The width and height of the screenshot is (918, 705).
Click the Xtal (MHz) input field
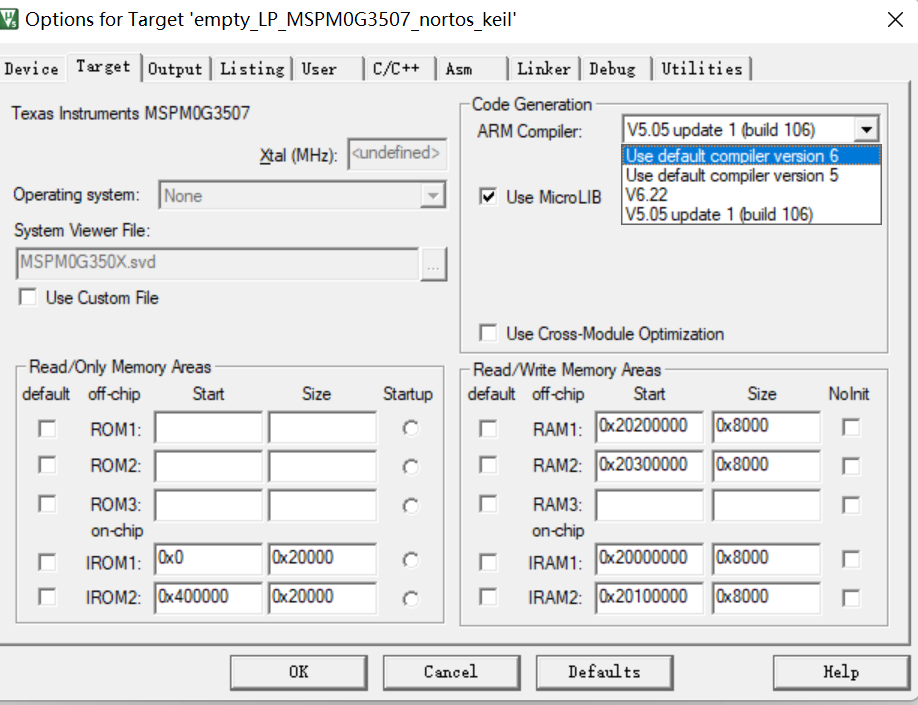click(x=397, y=154)
